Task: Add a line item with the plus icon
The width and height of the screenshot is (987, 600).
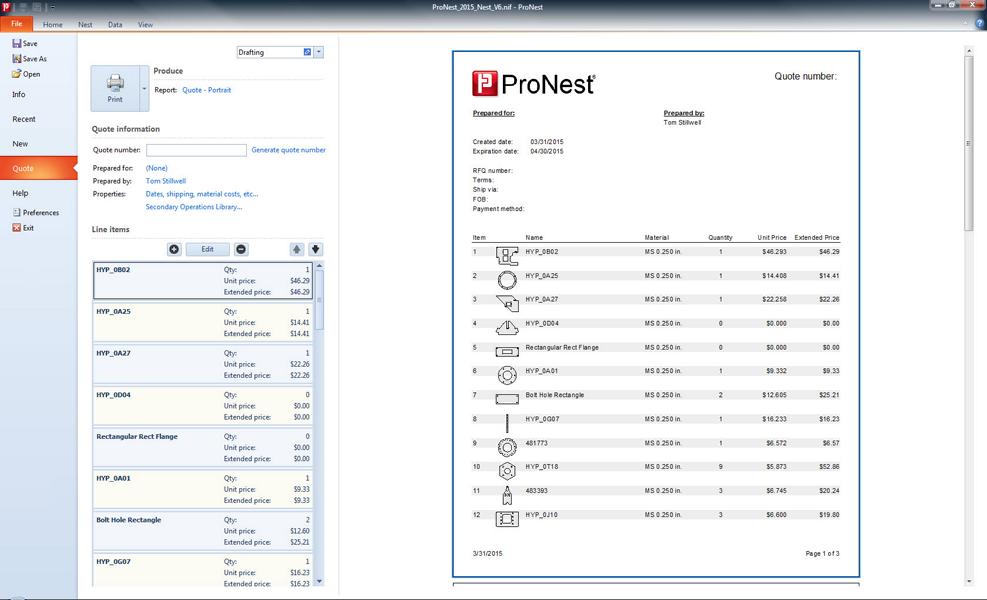Action: point(174,249)
